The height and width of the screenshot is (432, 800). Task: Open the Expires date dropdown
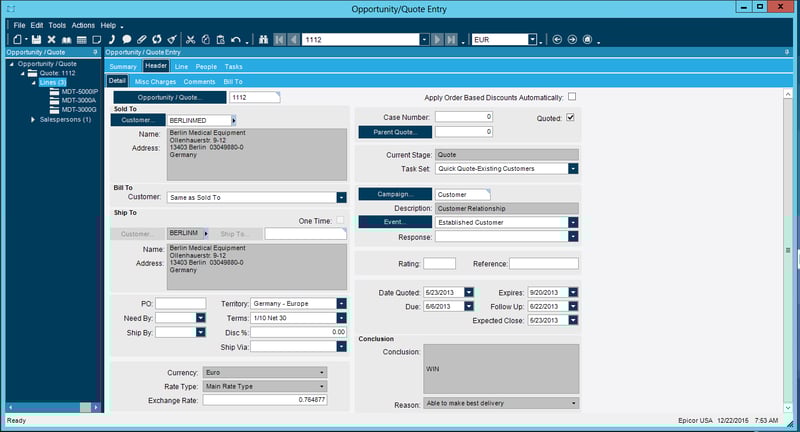[x=573, y=292]
